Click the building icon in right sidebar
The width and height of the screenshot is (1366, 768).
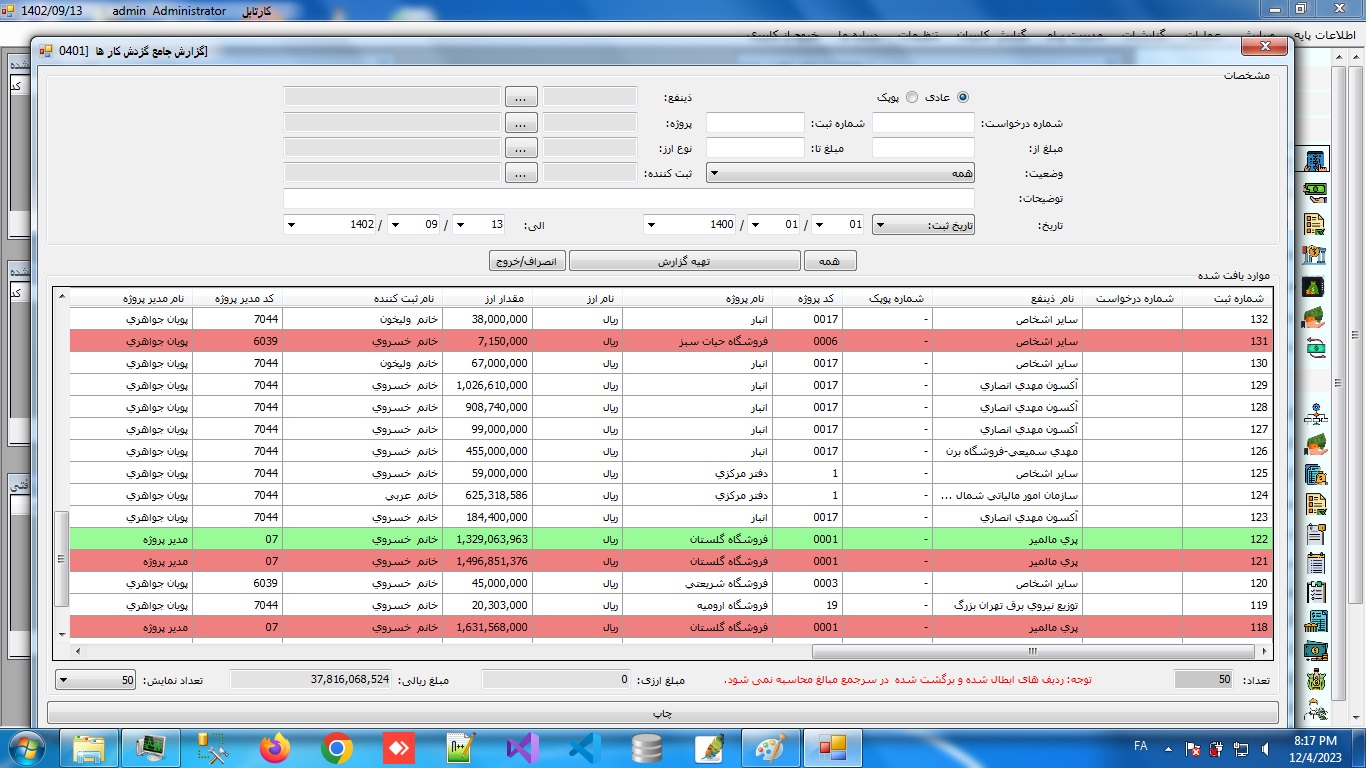[1315, 161]
